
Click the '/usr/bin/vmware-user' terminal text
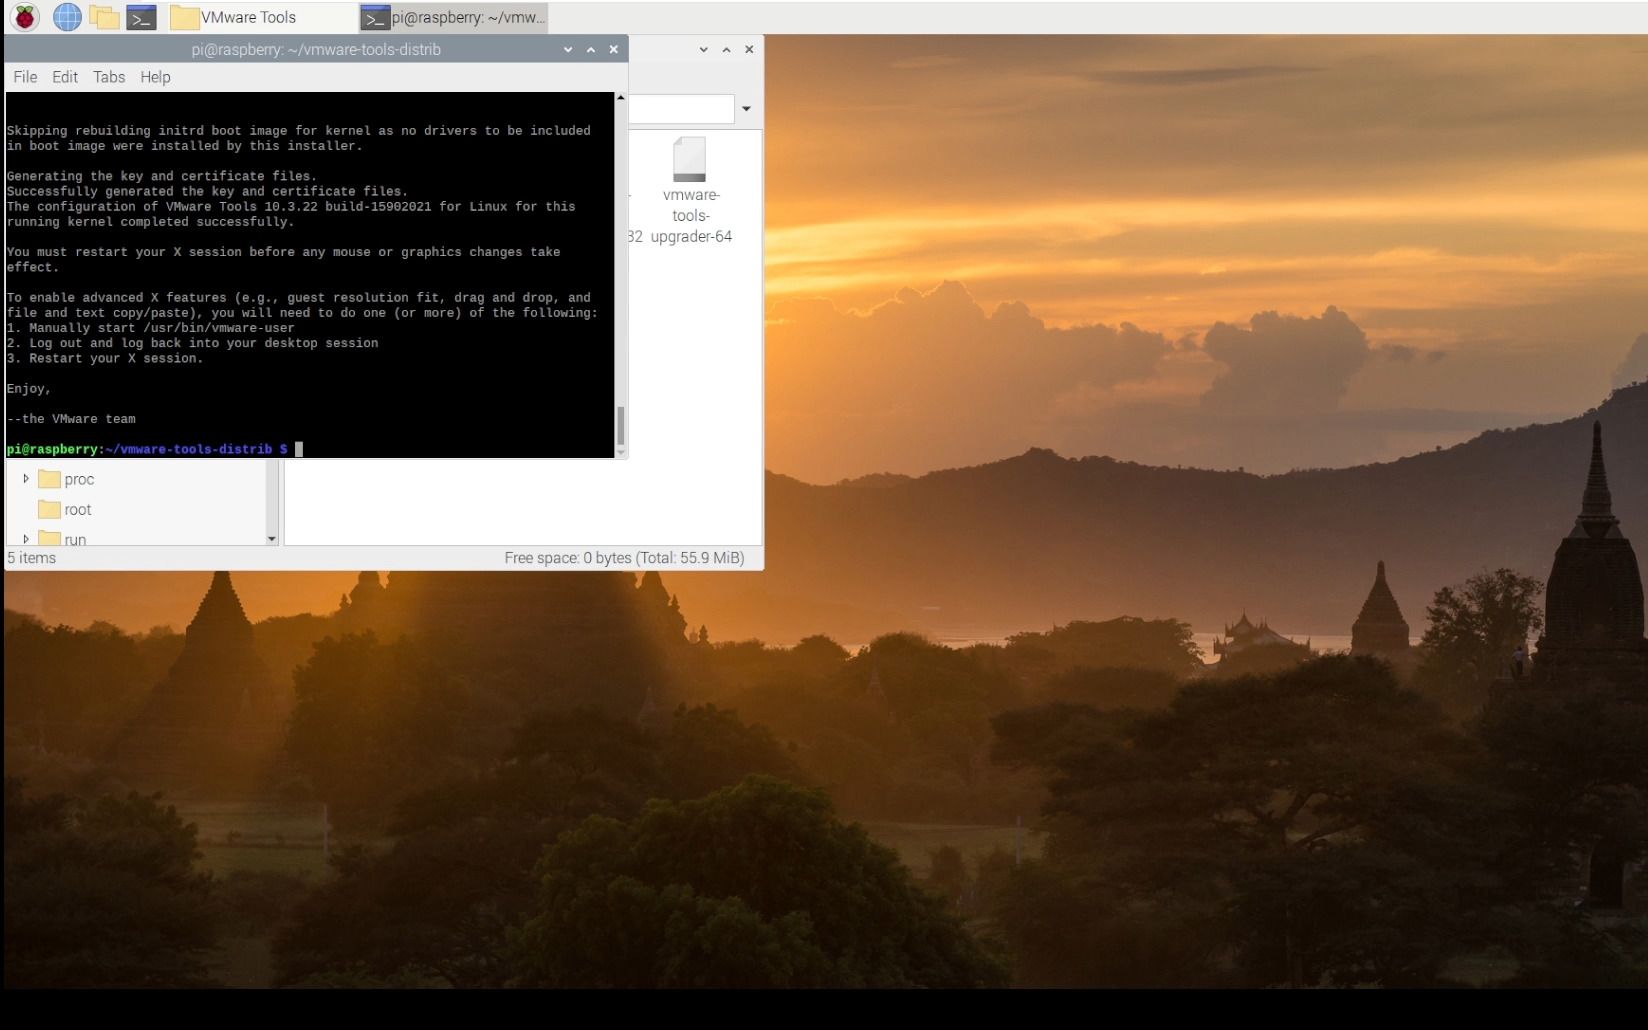pos(219,328)
